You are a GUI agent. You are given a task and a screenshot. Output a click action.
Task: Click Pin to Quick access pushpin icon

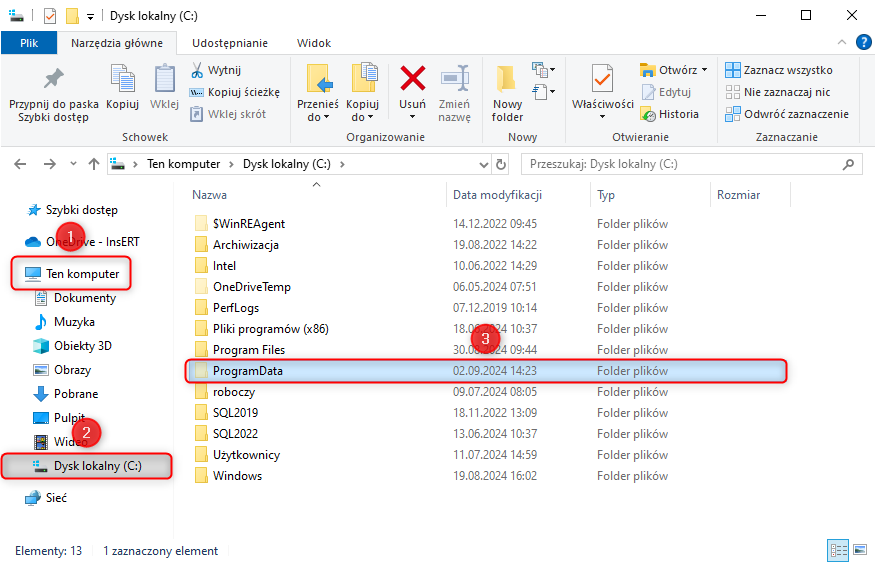coord(54,79)
